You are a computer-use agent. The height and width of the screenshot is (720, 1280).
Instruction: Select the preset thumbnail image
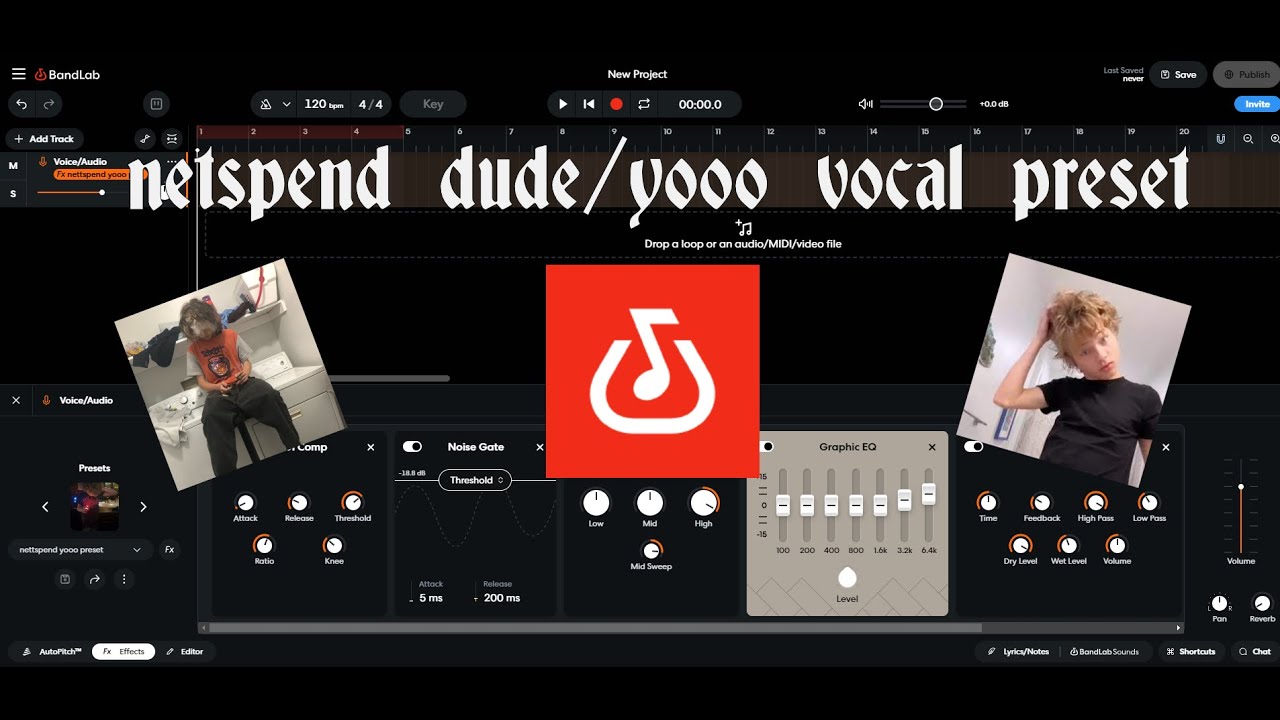click(94, 507)
